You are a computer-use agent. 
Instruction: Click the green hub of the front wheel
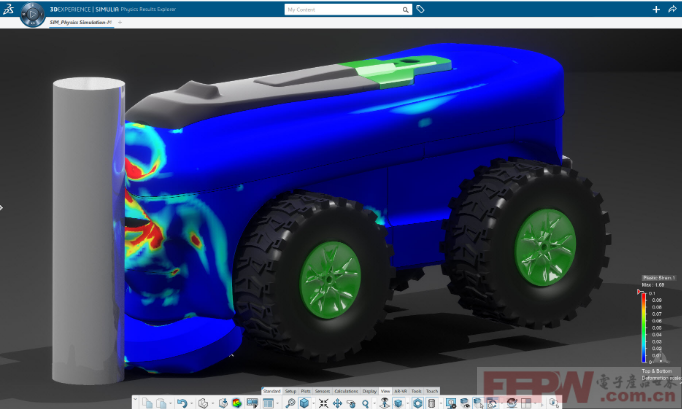click(x=330, y=279)
